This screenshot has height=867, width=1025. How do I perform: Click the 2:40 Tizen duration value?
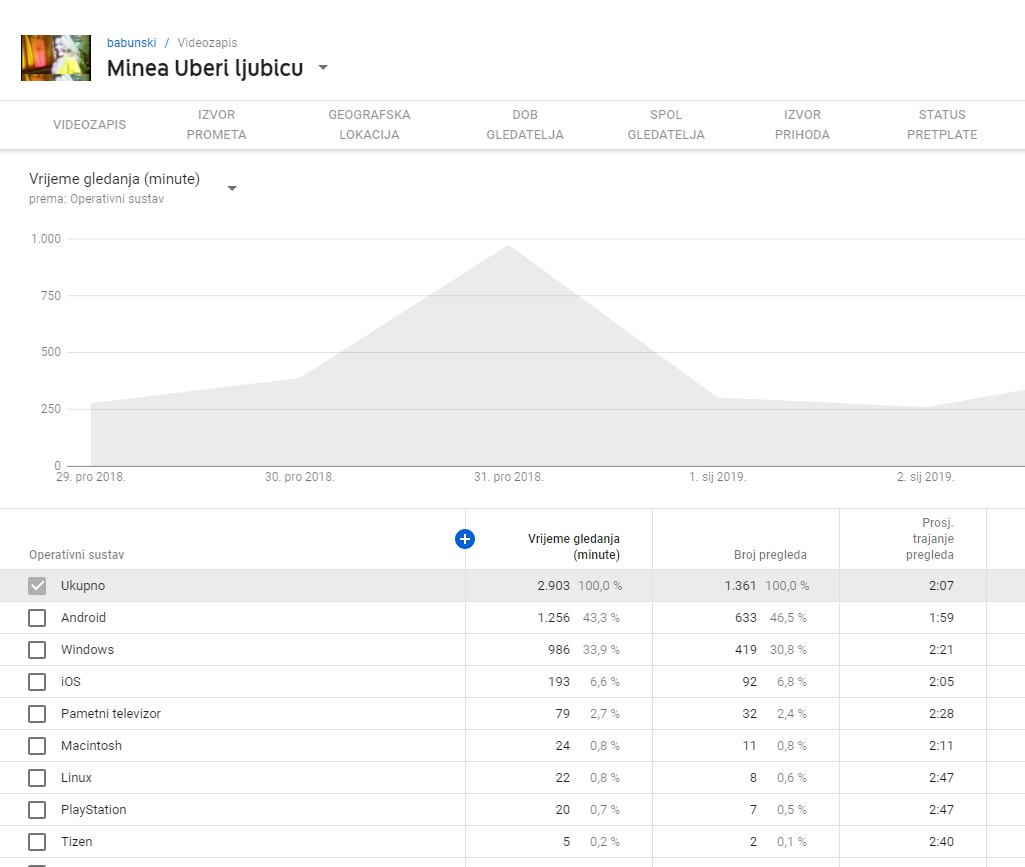(941, 842)
